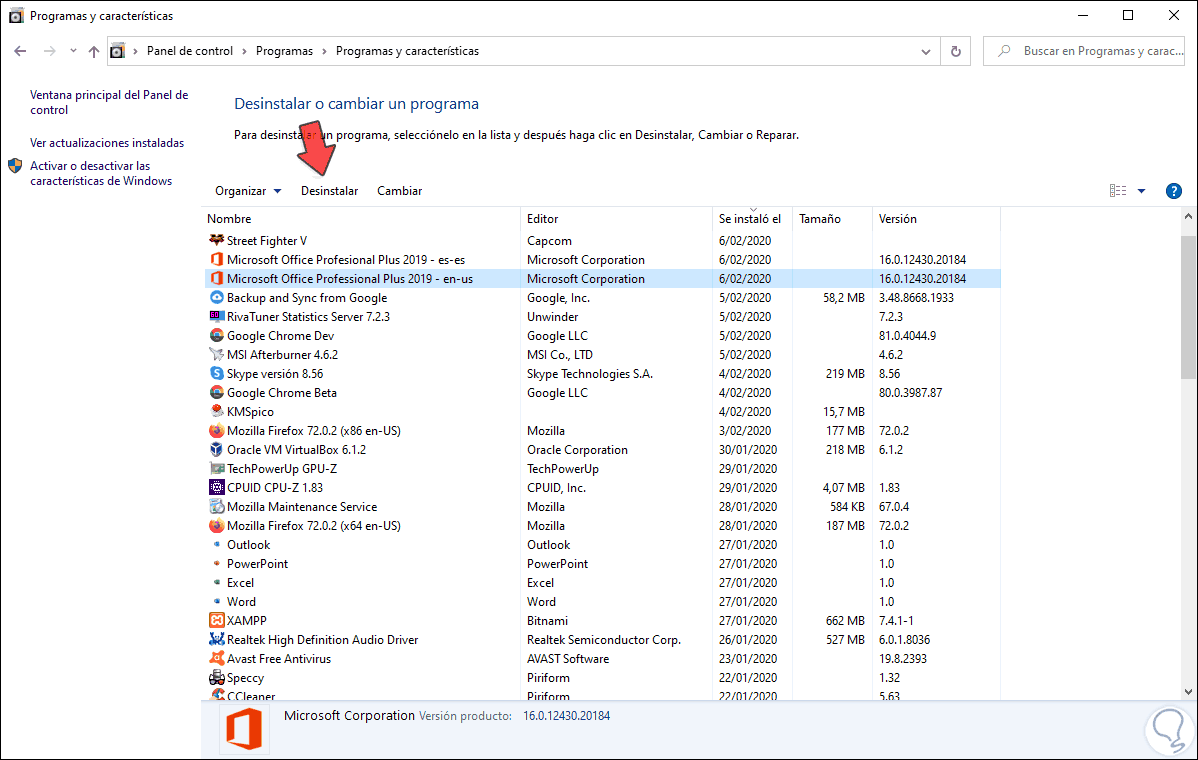Screen dimensions: 1198x760
Task: Click the Office icon beside Professional Plus en-us
Action: point(216,279)
